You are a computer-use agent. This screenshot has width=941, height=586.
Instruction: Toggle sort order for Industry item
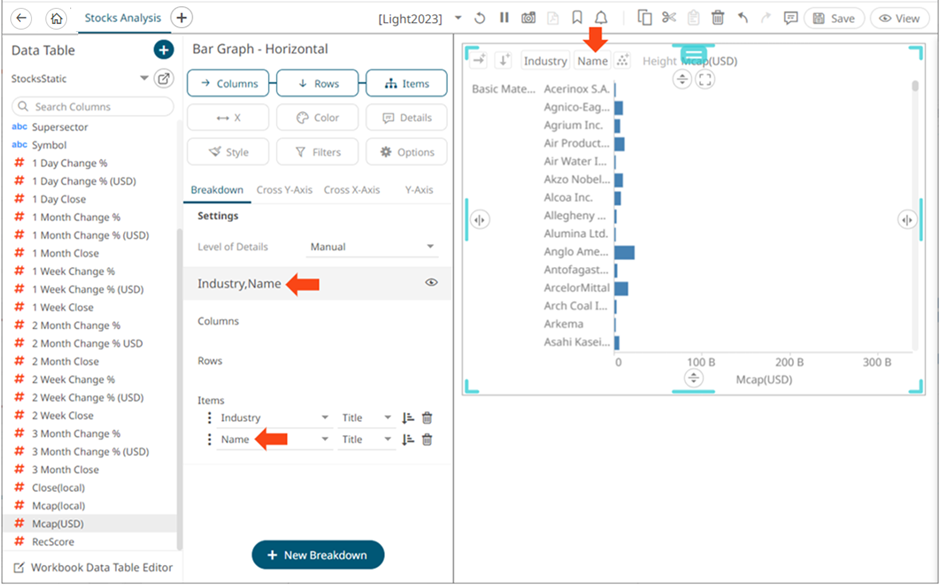pos(408,418)
